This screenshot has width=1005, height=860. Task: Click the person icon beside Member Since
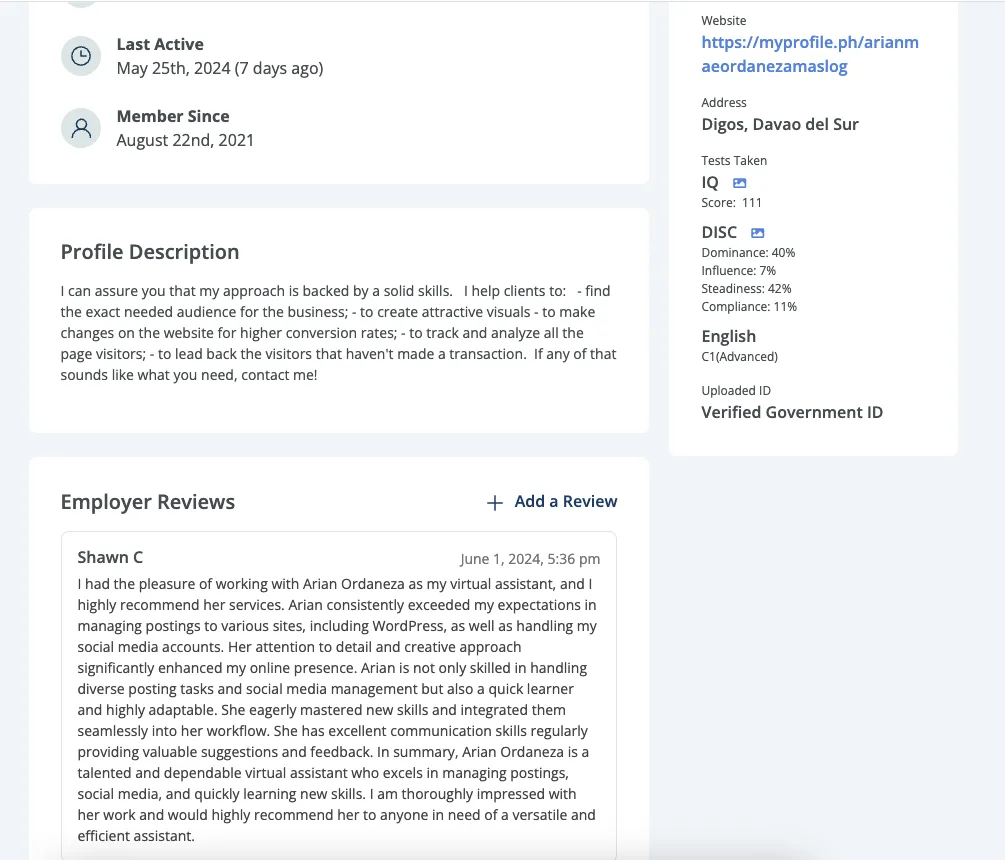pos(81,128)
